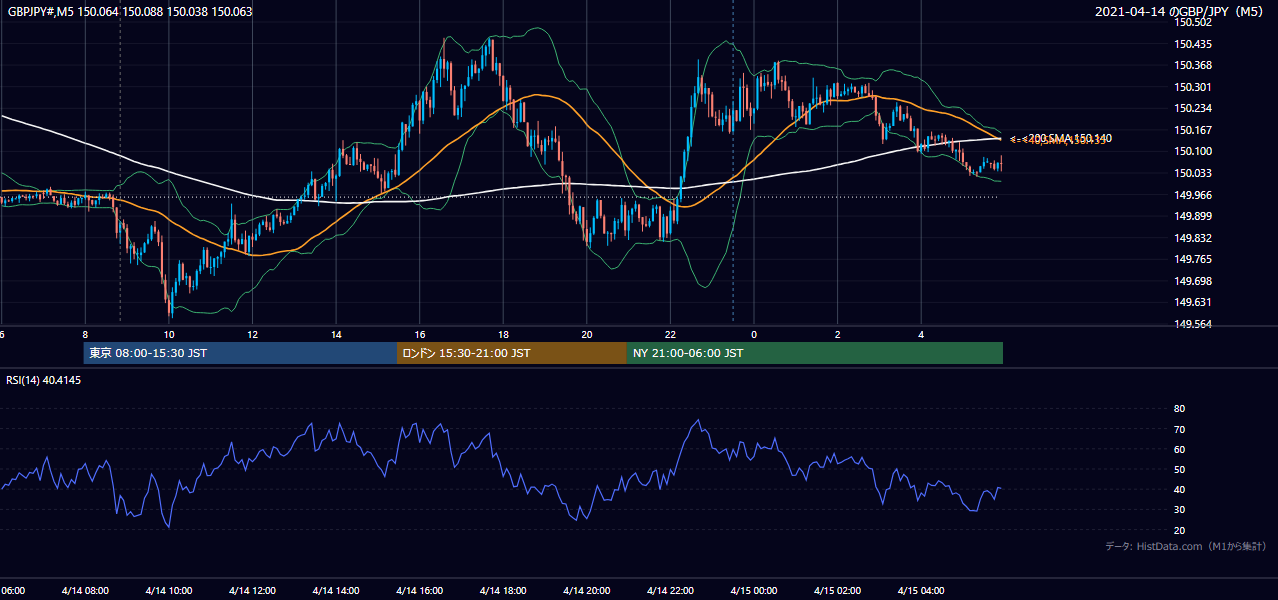Click hour tick 10 under price chart

169,334
